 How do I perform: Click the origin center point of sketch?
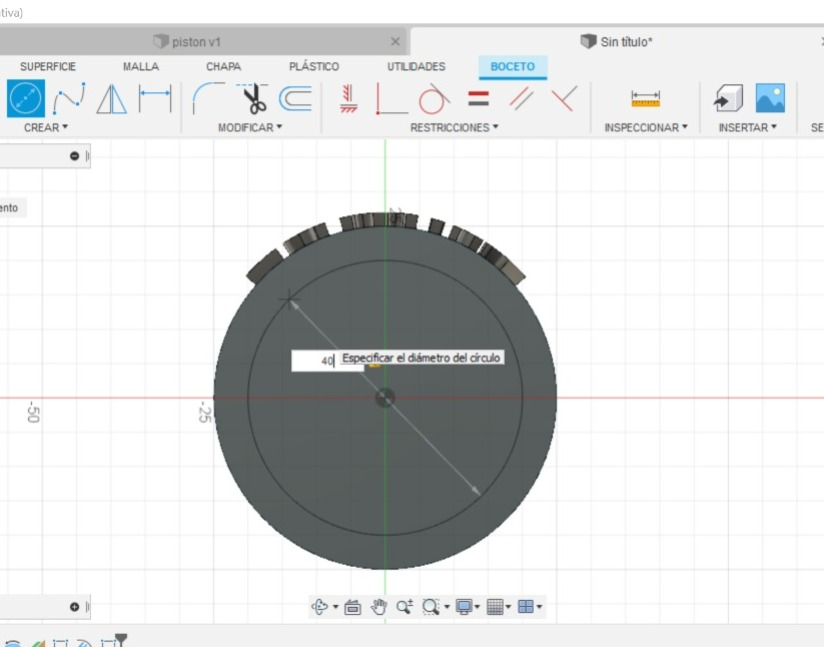point(385,398)
